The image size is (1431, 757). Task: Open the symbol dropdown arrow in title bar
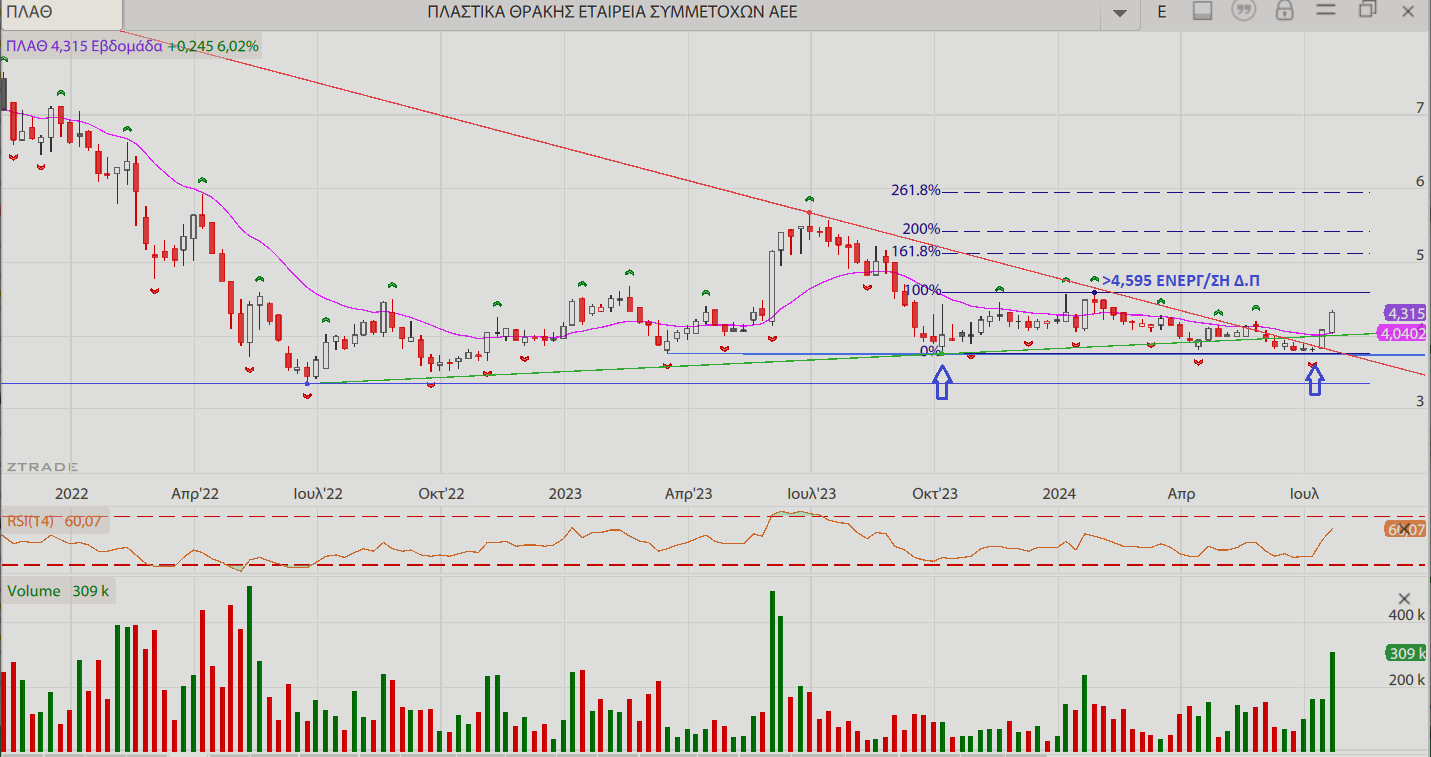click(1118, 12)
